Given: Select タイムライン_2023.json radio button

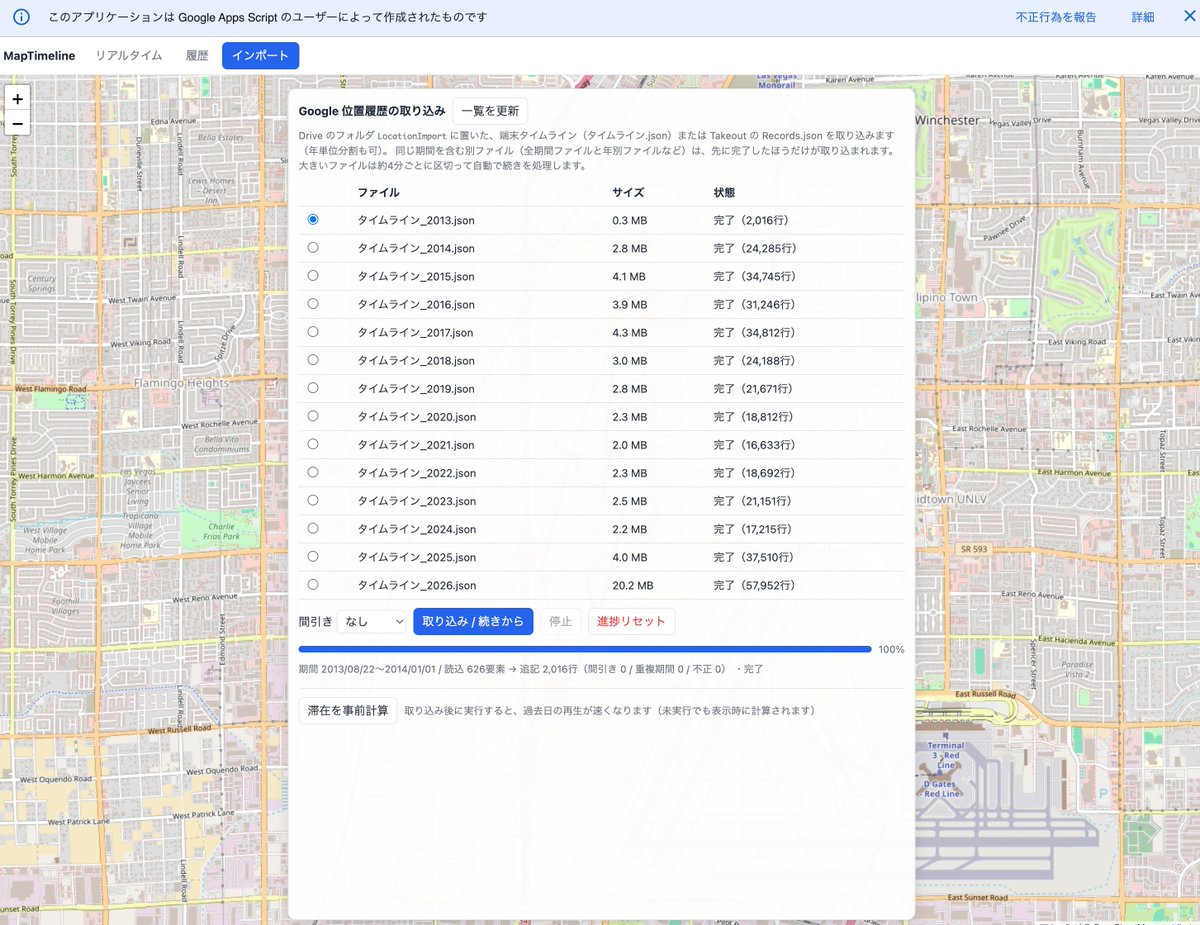Looking at the screenshot, I should 313,499.
